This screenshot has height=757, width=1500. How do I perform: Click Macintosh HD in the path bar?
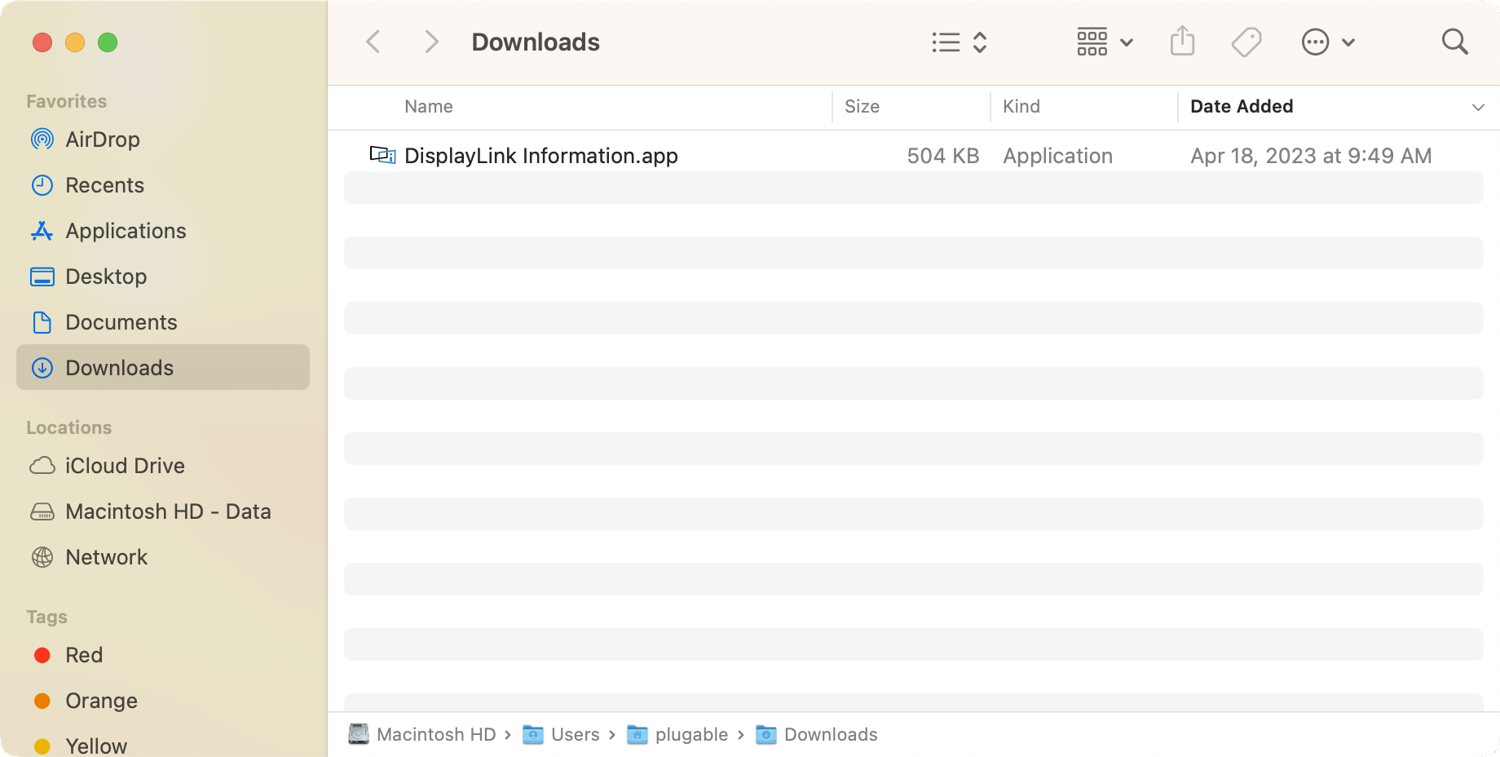tap(435, 735)
